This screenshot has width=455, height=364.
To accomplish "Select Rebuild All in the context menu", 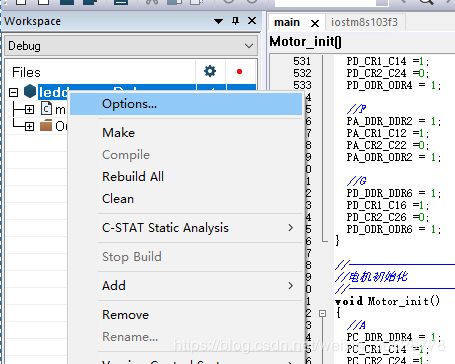I will click(133, 177).
